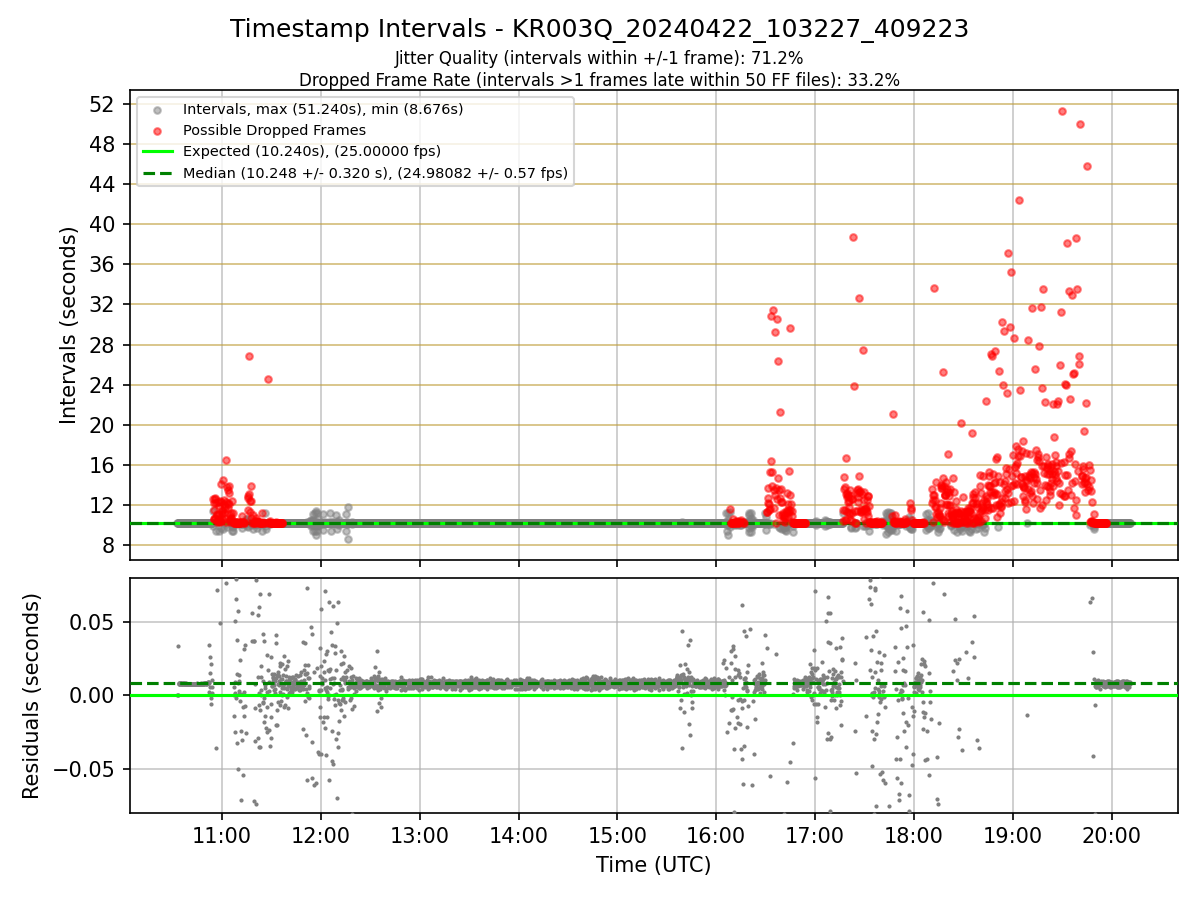This screenshot has height=900, width=1200.
Task: Click the red point near 42 seconds just after 19:00
Action: [1019, 200]
